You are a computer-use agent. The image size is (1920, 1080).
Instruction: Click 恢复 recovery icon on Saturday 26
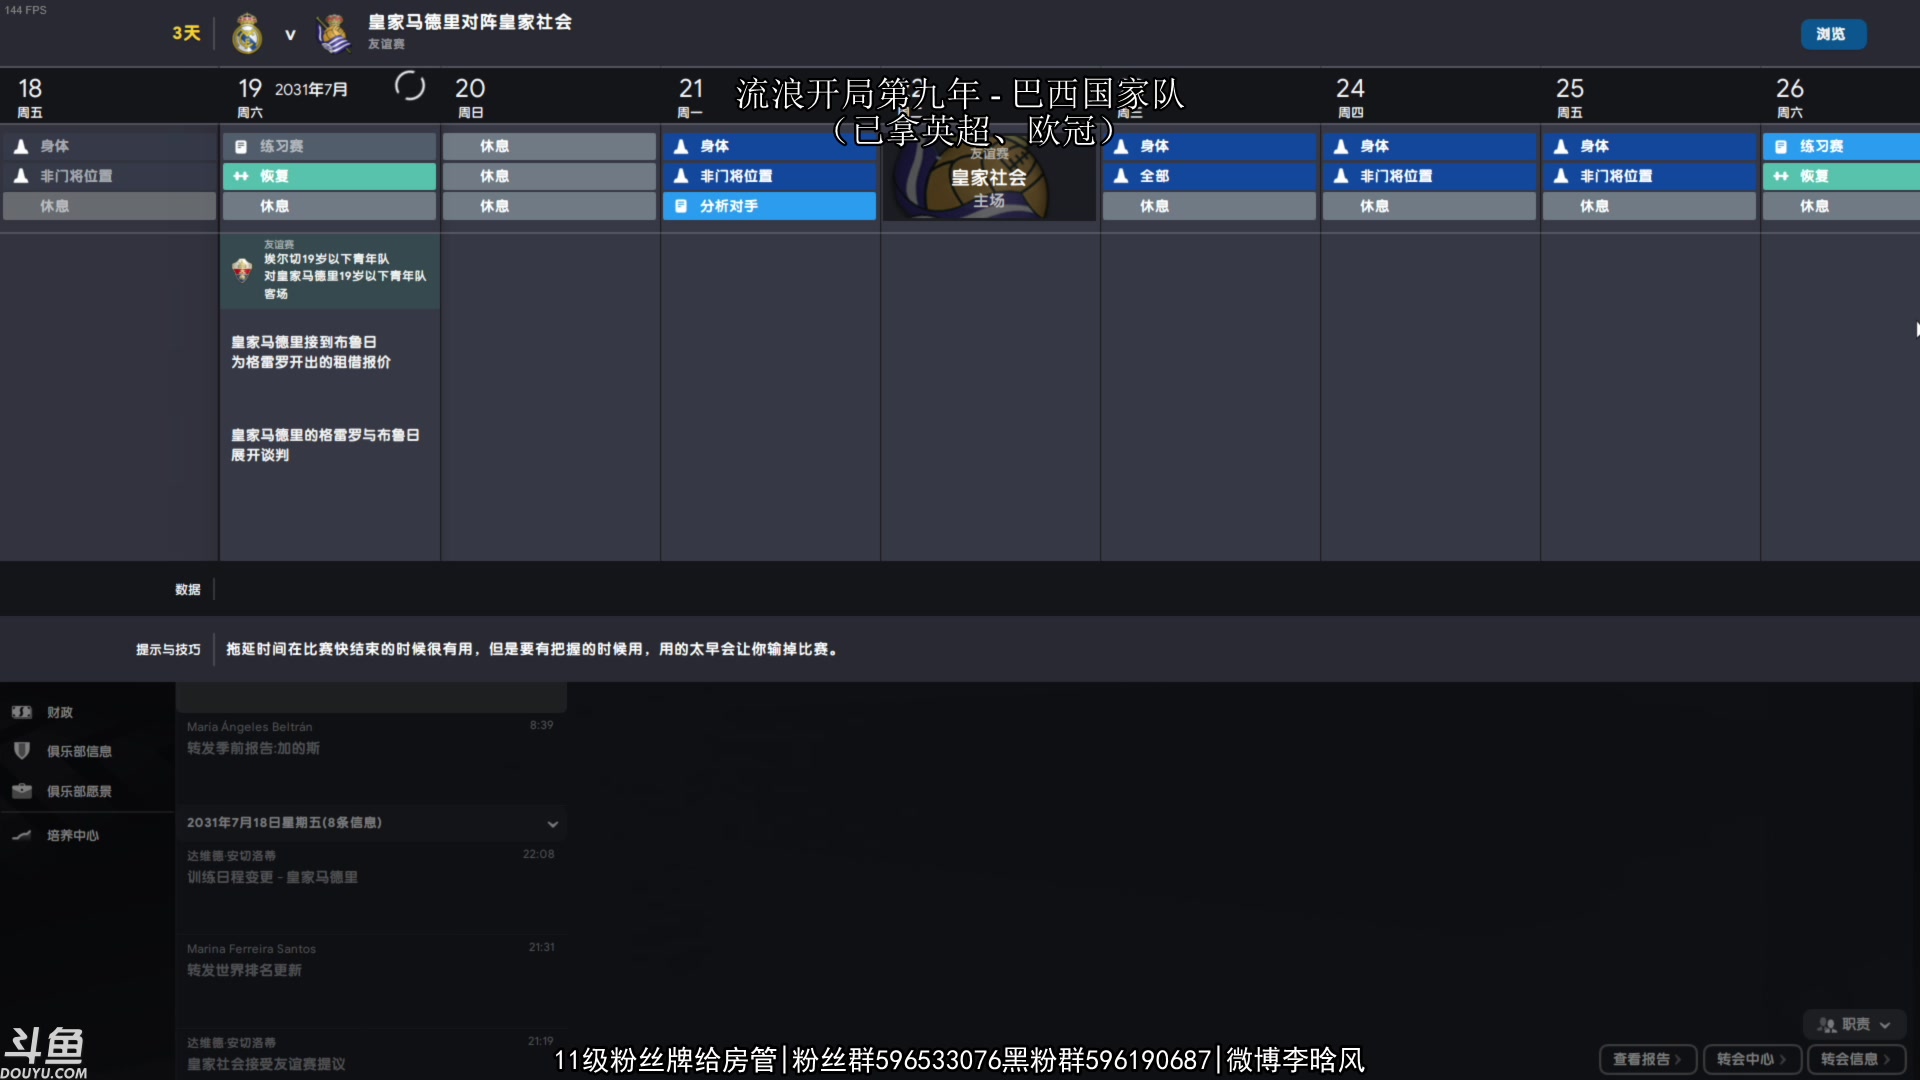(1781, 176)
